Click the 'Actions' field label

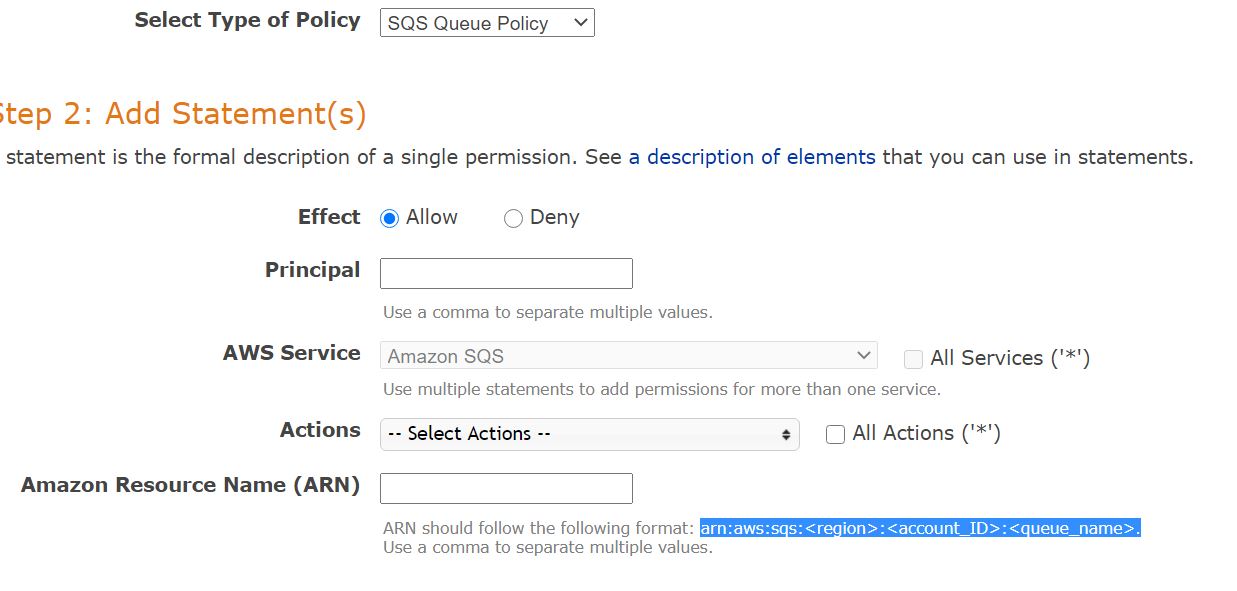(320, 430)
